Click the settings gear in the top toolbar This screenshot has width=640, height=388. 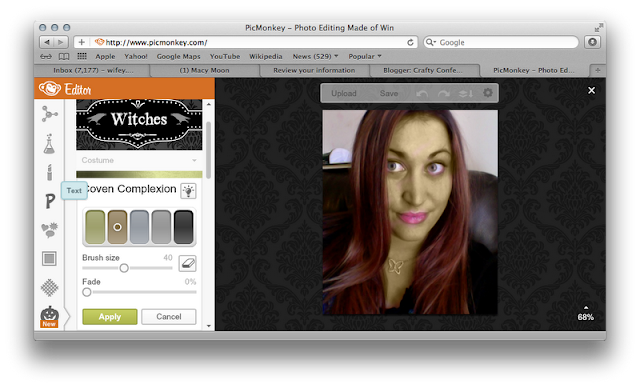point(488,93)
